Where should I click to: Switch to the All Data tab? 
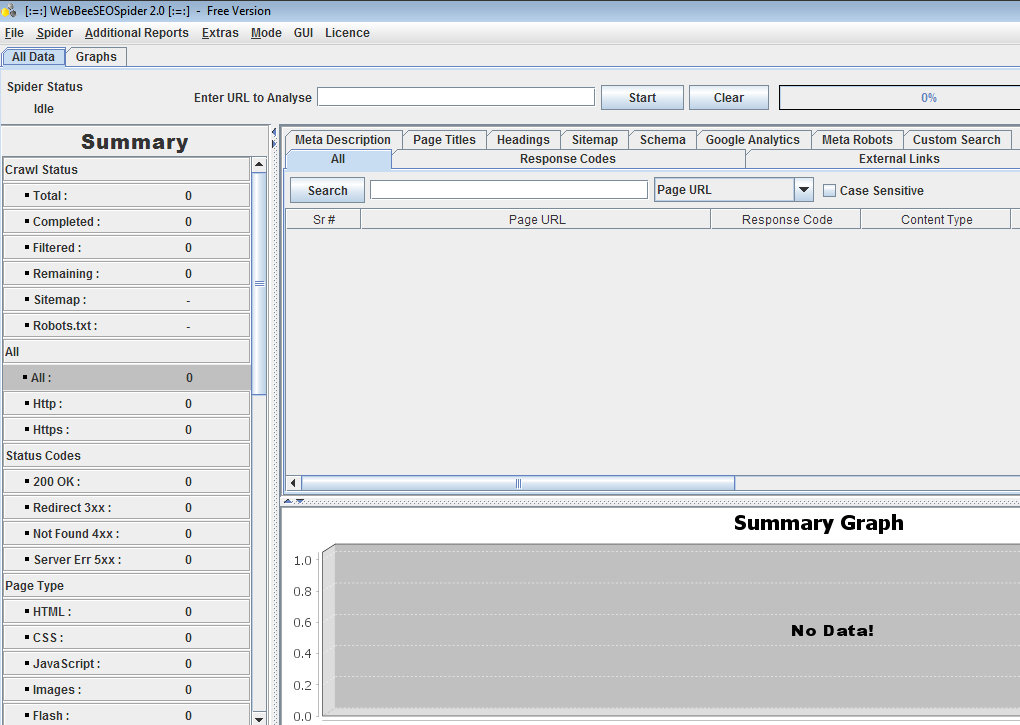[33, 57]
